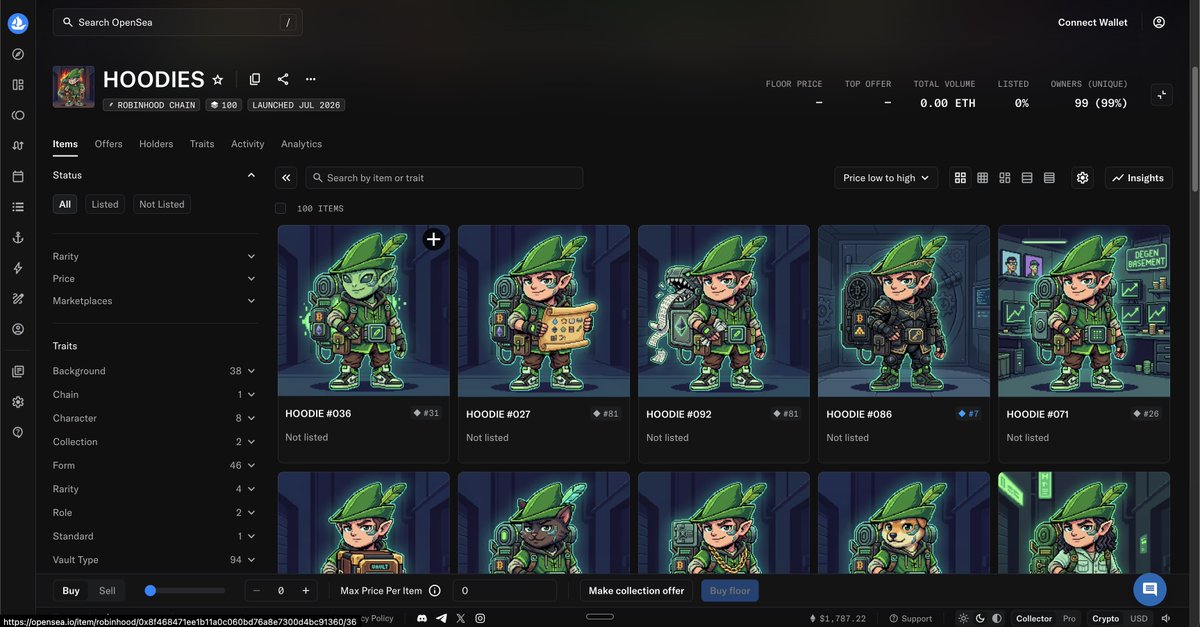Favorite the HOODIES collection with the star
1200x627 pixels.
(x=218, y=79)
